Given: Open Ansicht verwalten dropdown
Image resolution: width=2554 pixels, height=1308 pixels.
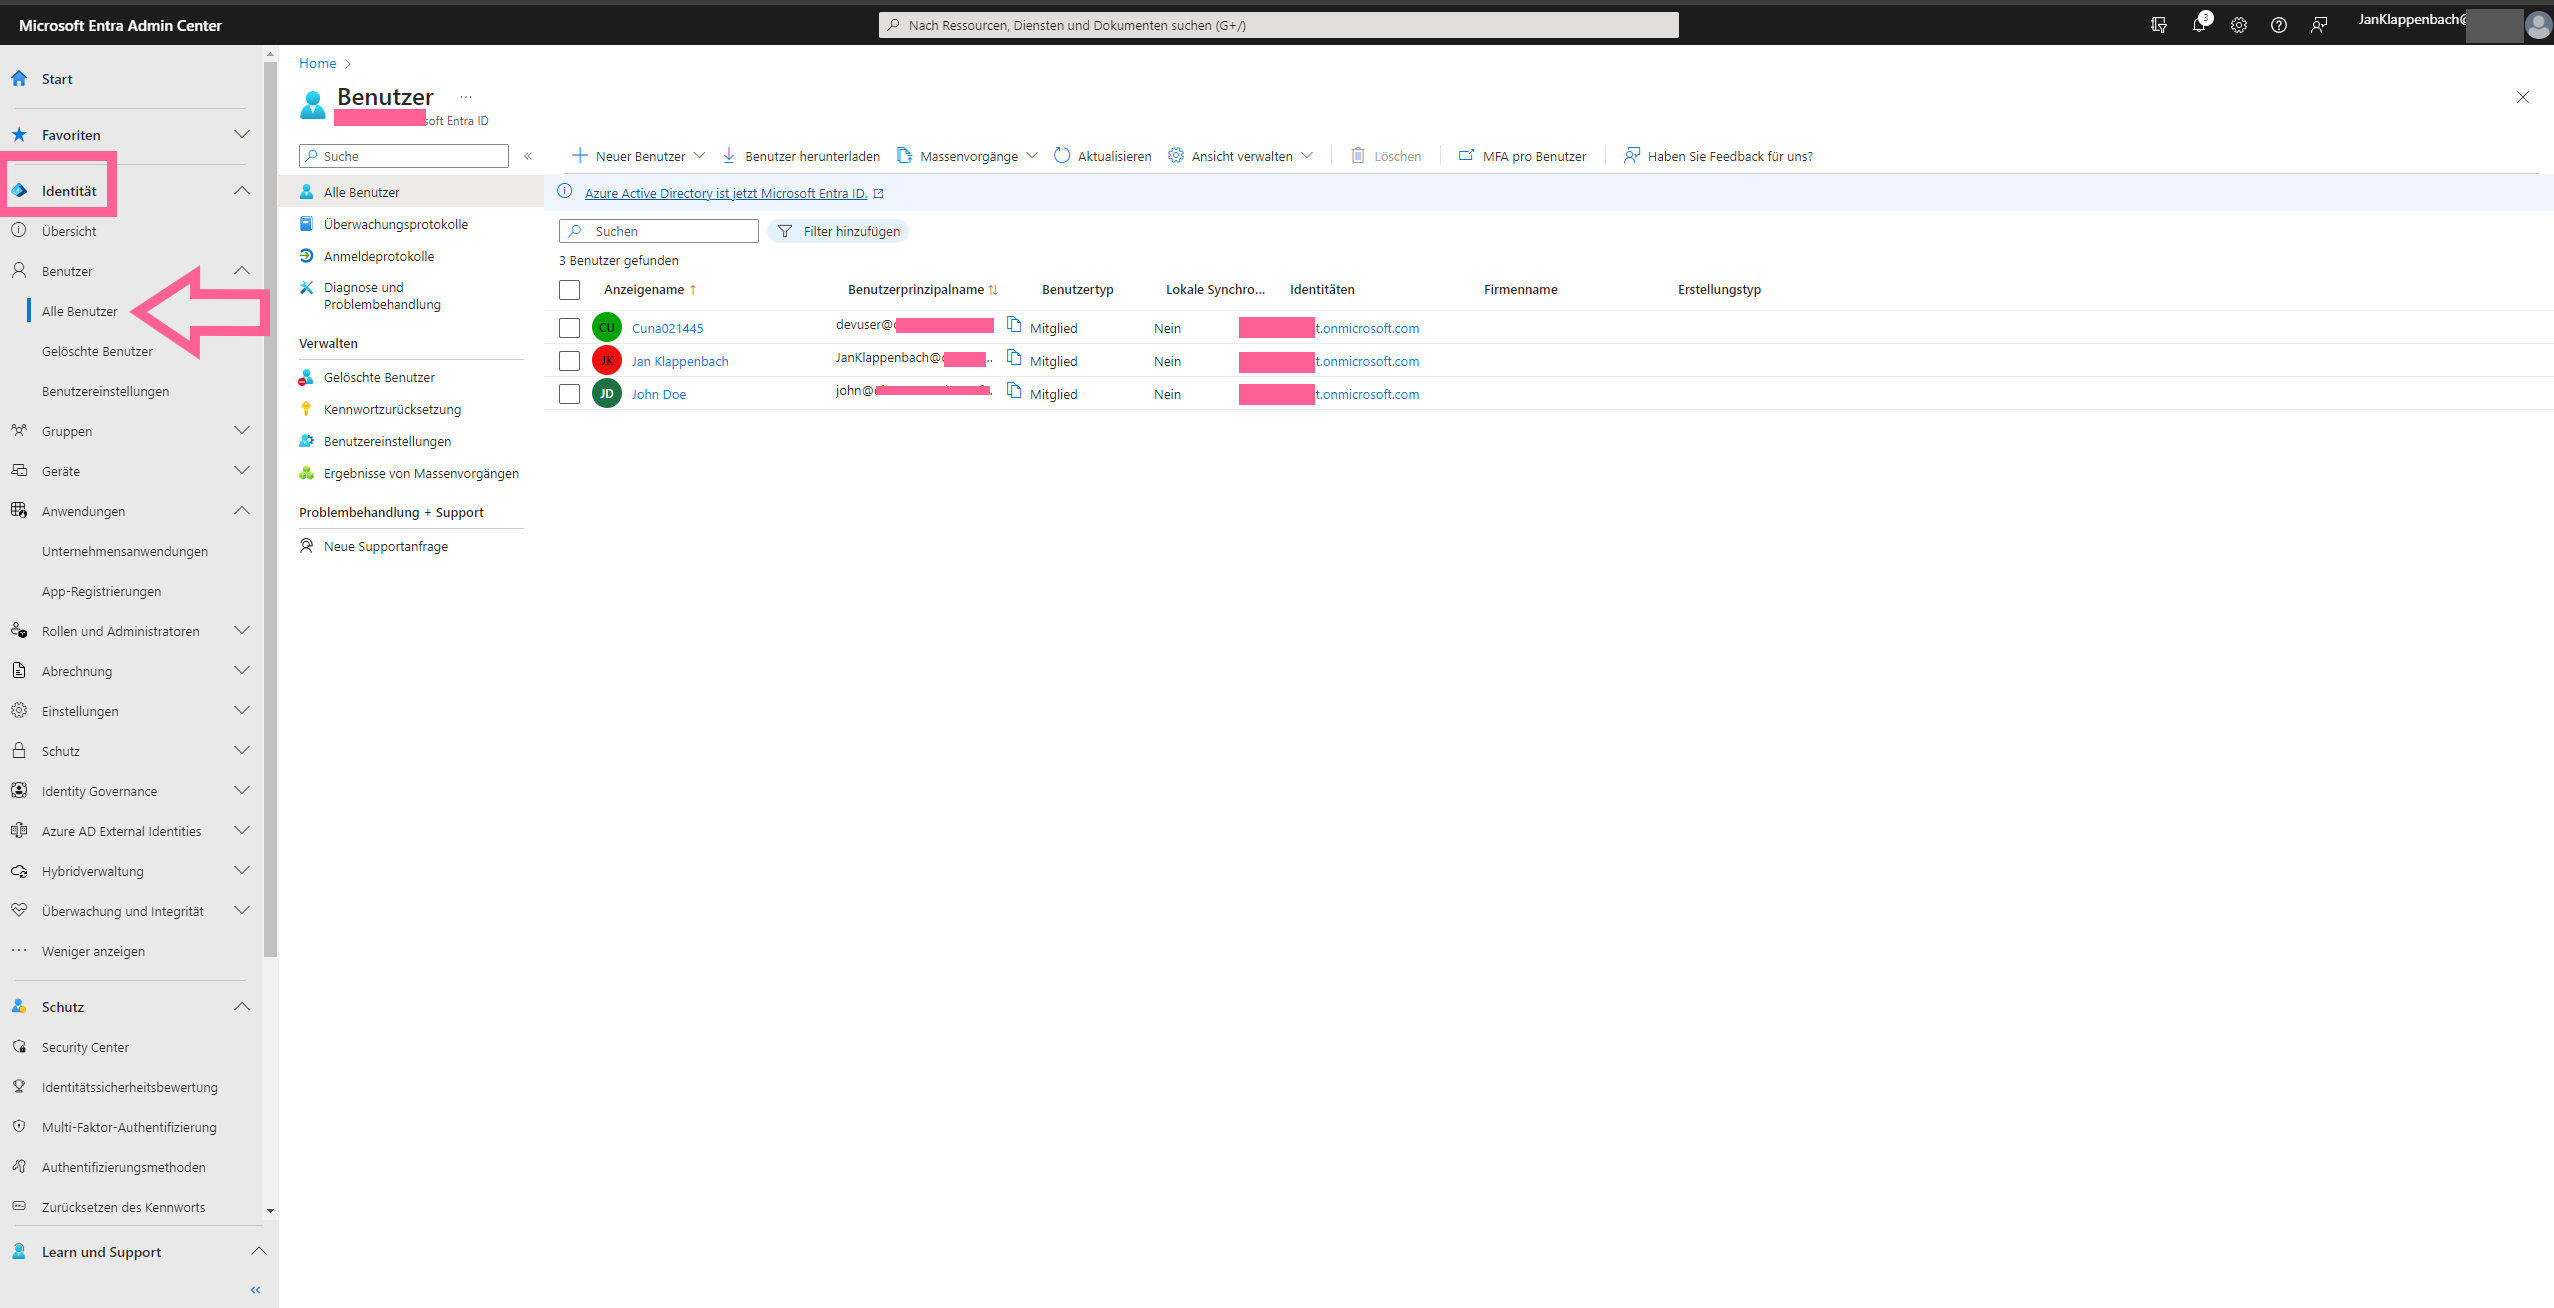Looking at the screenshot, I should tap(1240, 156).
